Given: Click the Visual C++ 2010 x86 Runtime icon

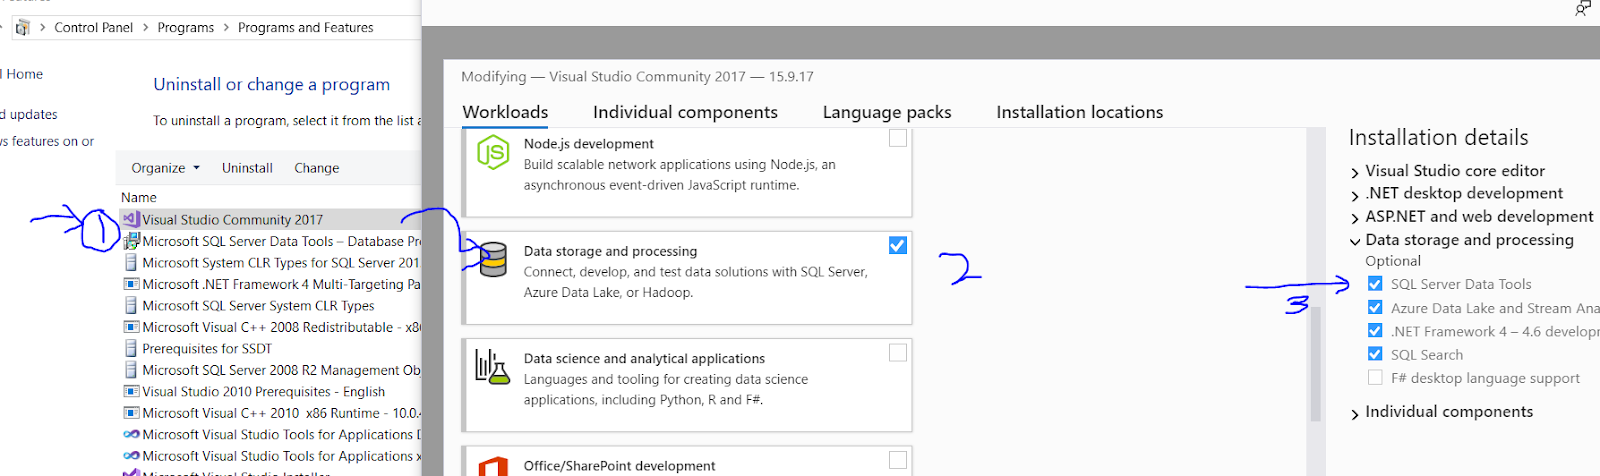Looking at the screenshot, I should [131, 413].
